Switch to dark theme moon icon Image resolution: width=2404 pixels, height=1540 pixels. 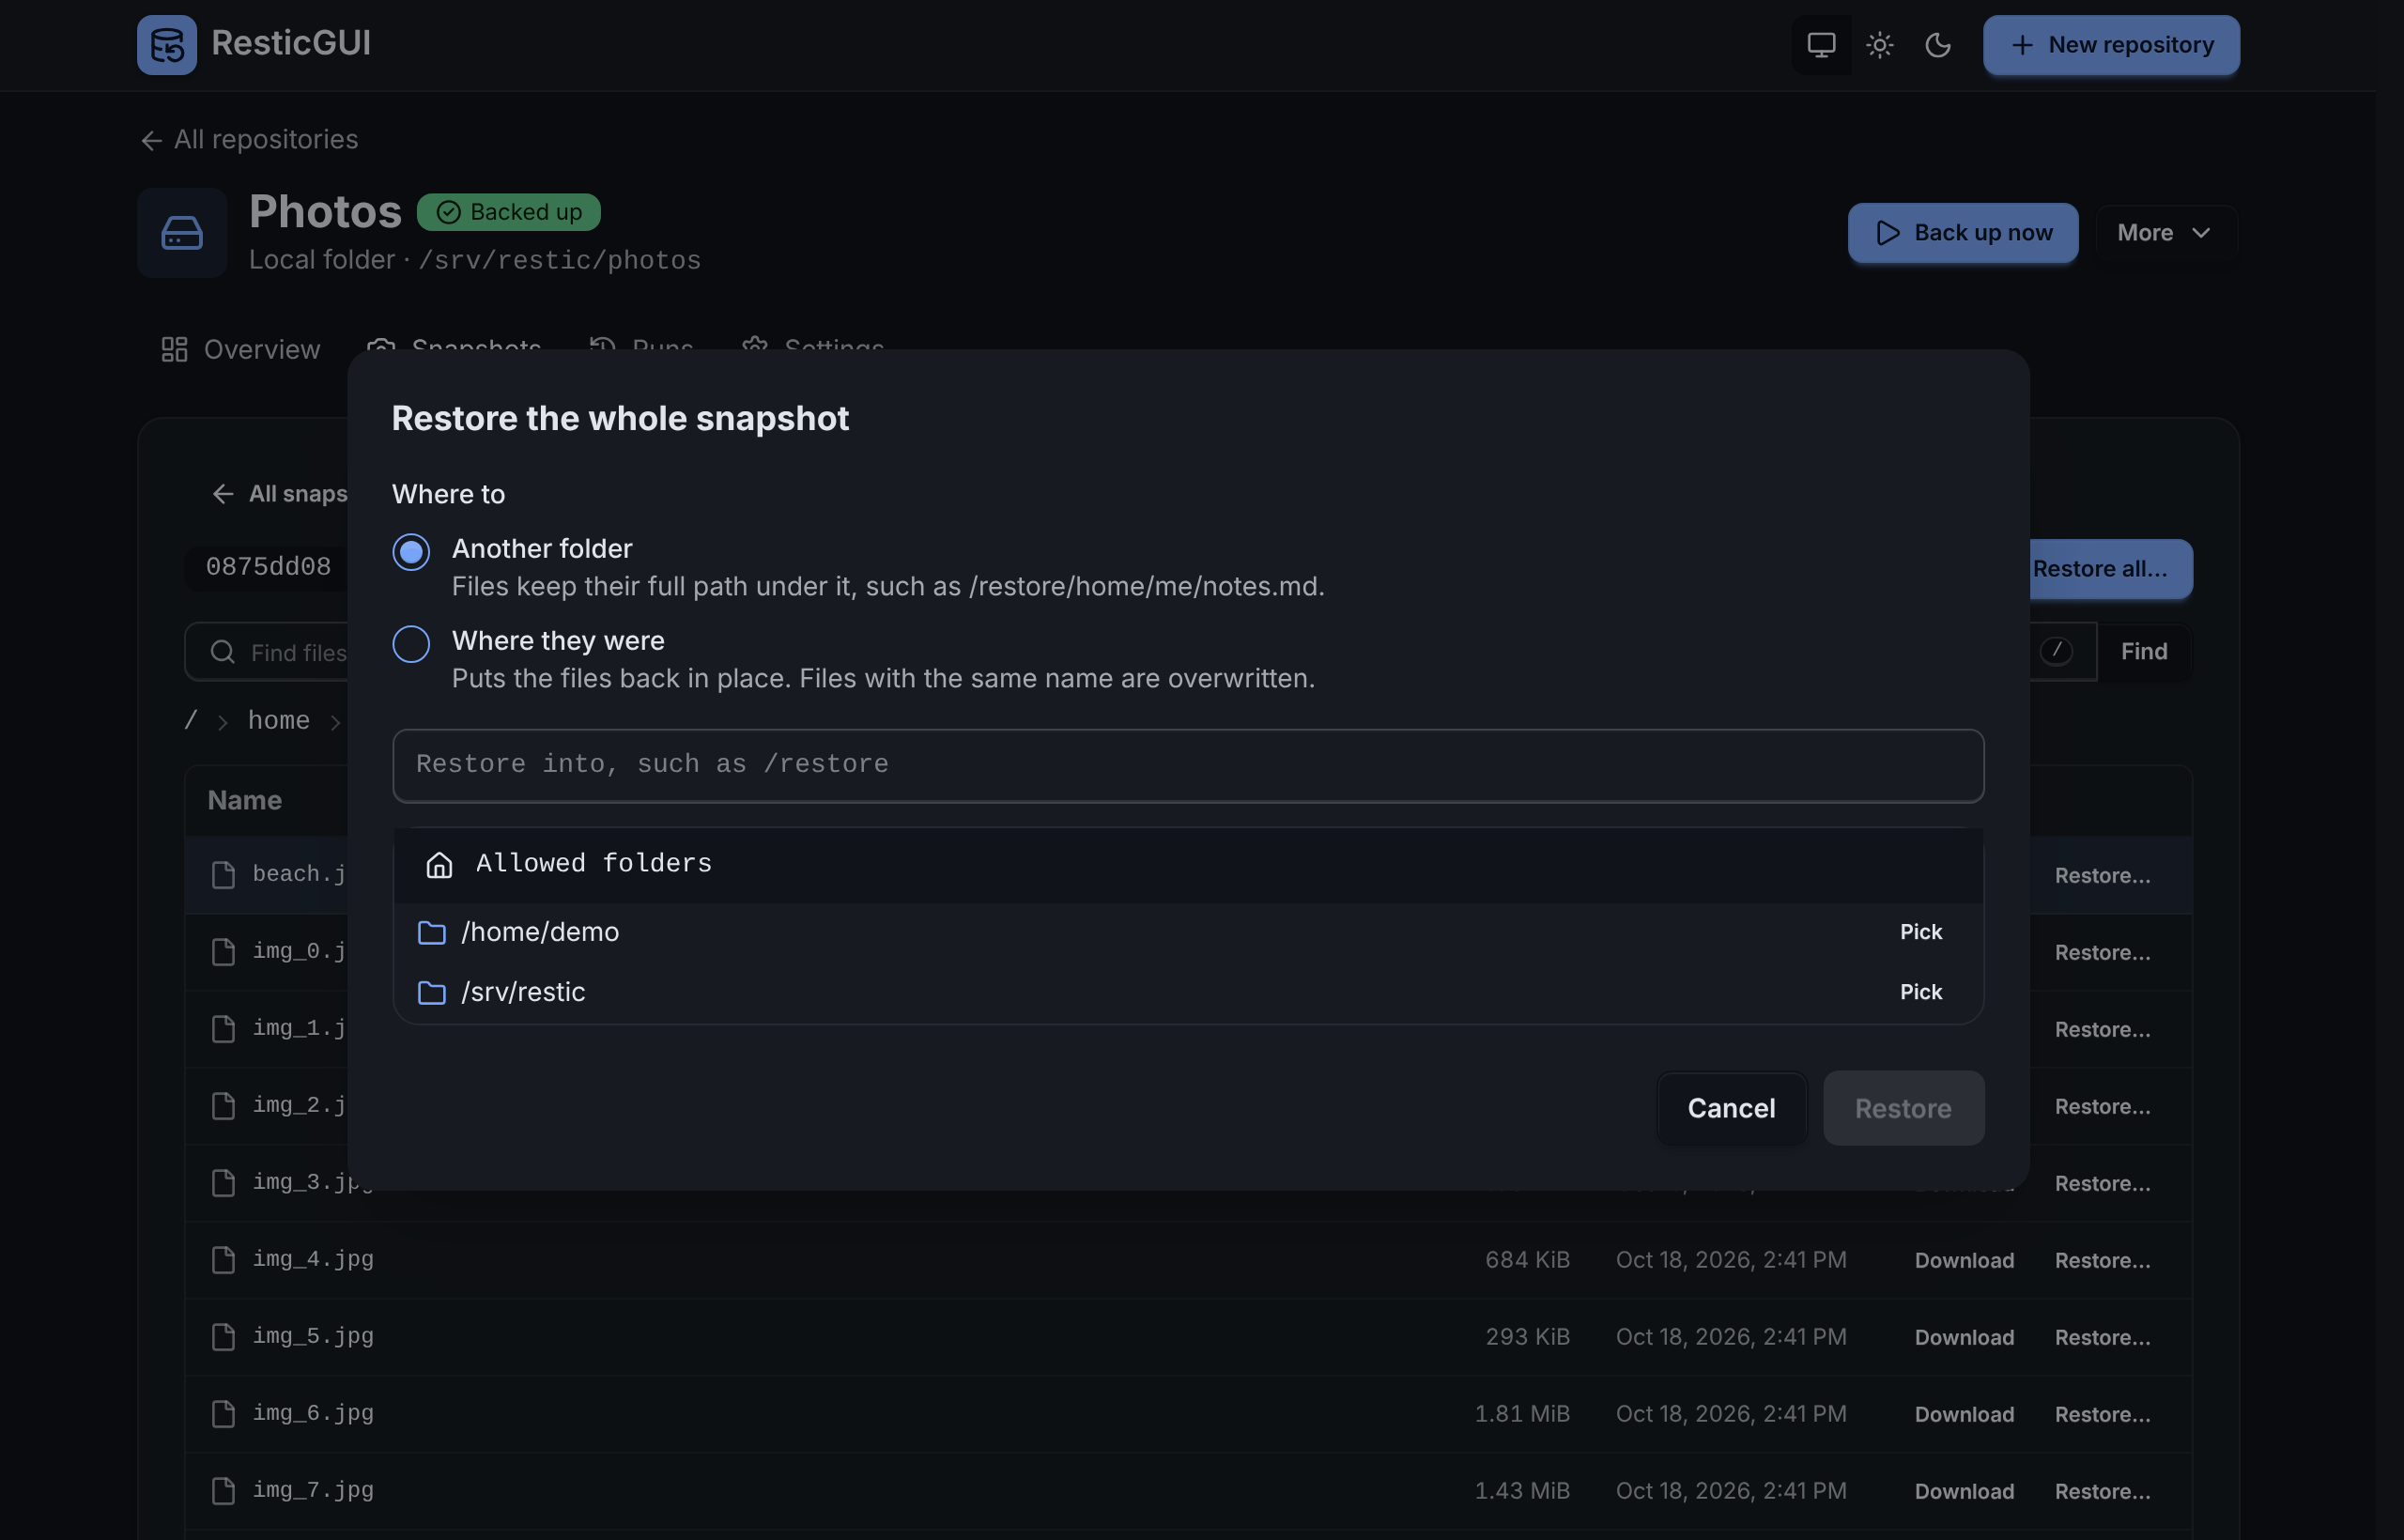click(x=1937, y=45)
